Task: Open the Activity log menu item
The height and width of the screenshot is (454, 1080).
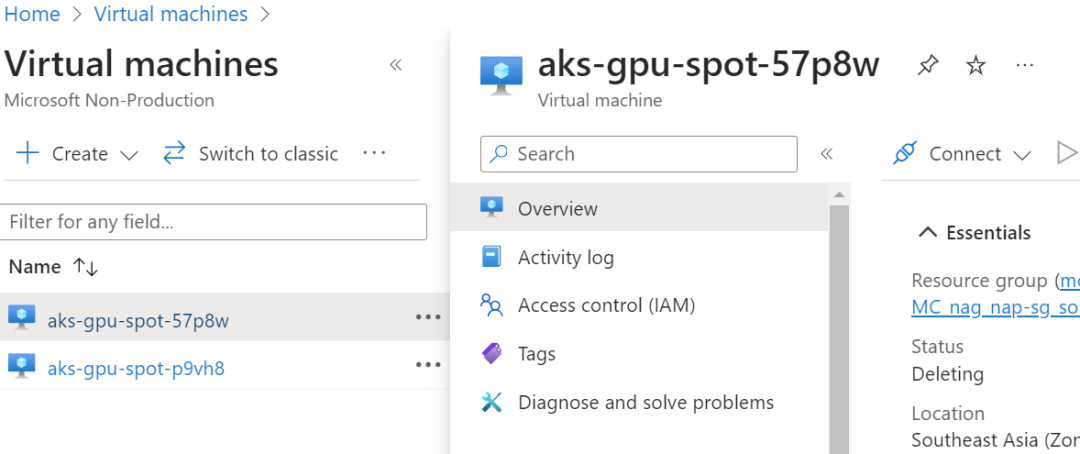Action: 565,258
